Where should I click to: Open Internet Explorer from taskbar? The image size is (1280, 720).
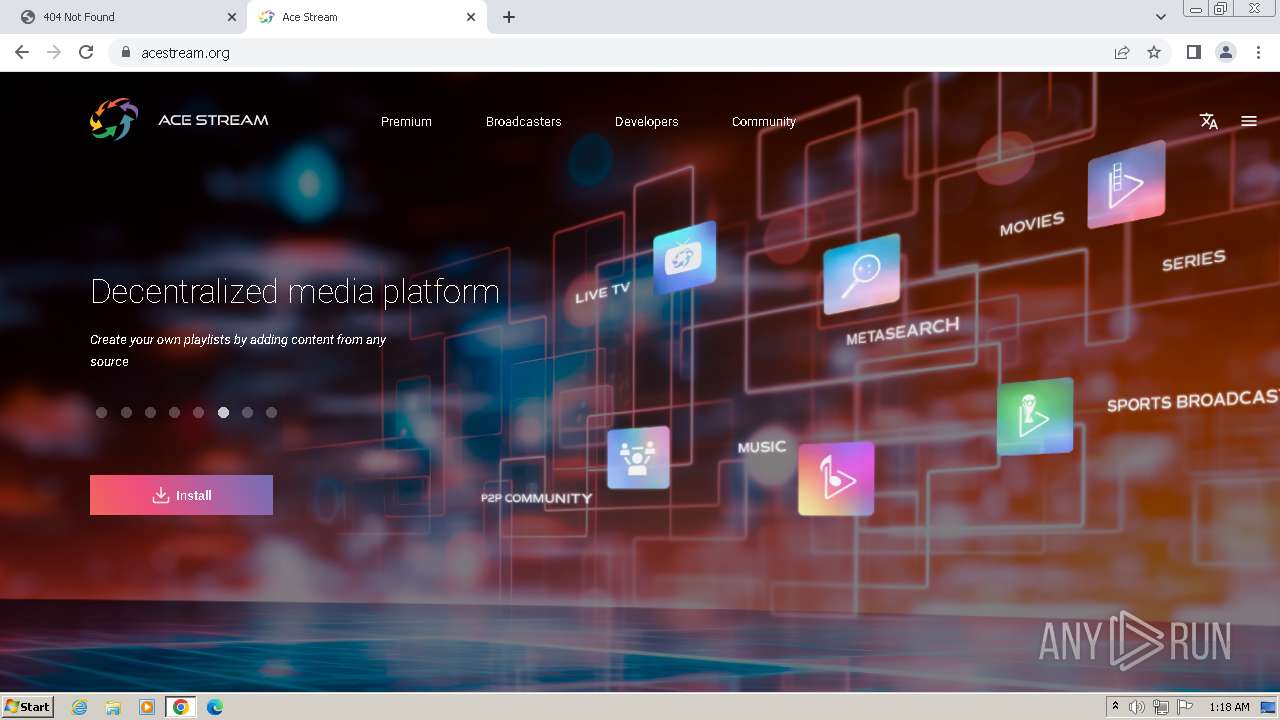[x=79, y=707]
